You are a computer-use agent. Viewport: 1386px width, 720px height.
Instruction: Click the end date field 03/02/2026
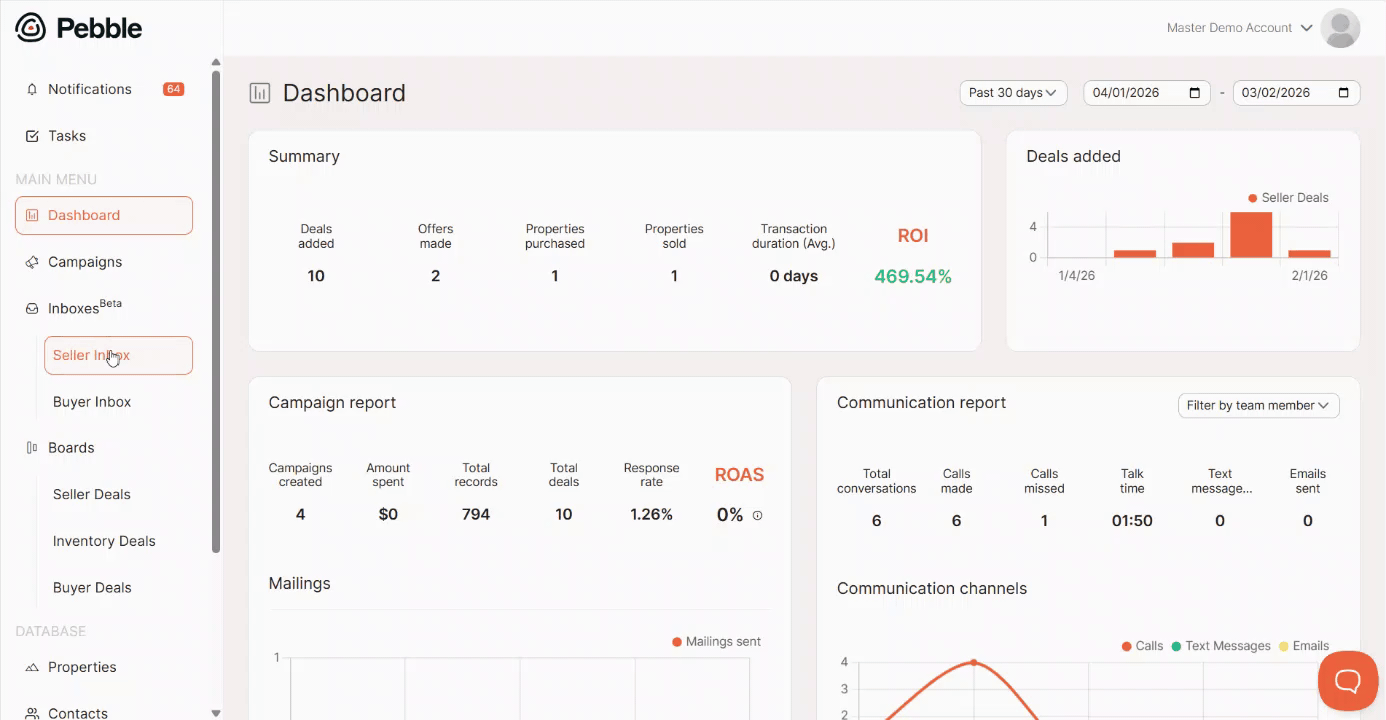click(x=1296, y=93)
